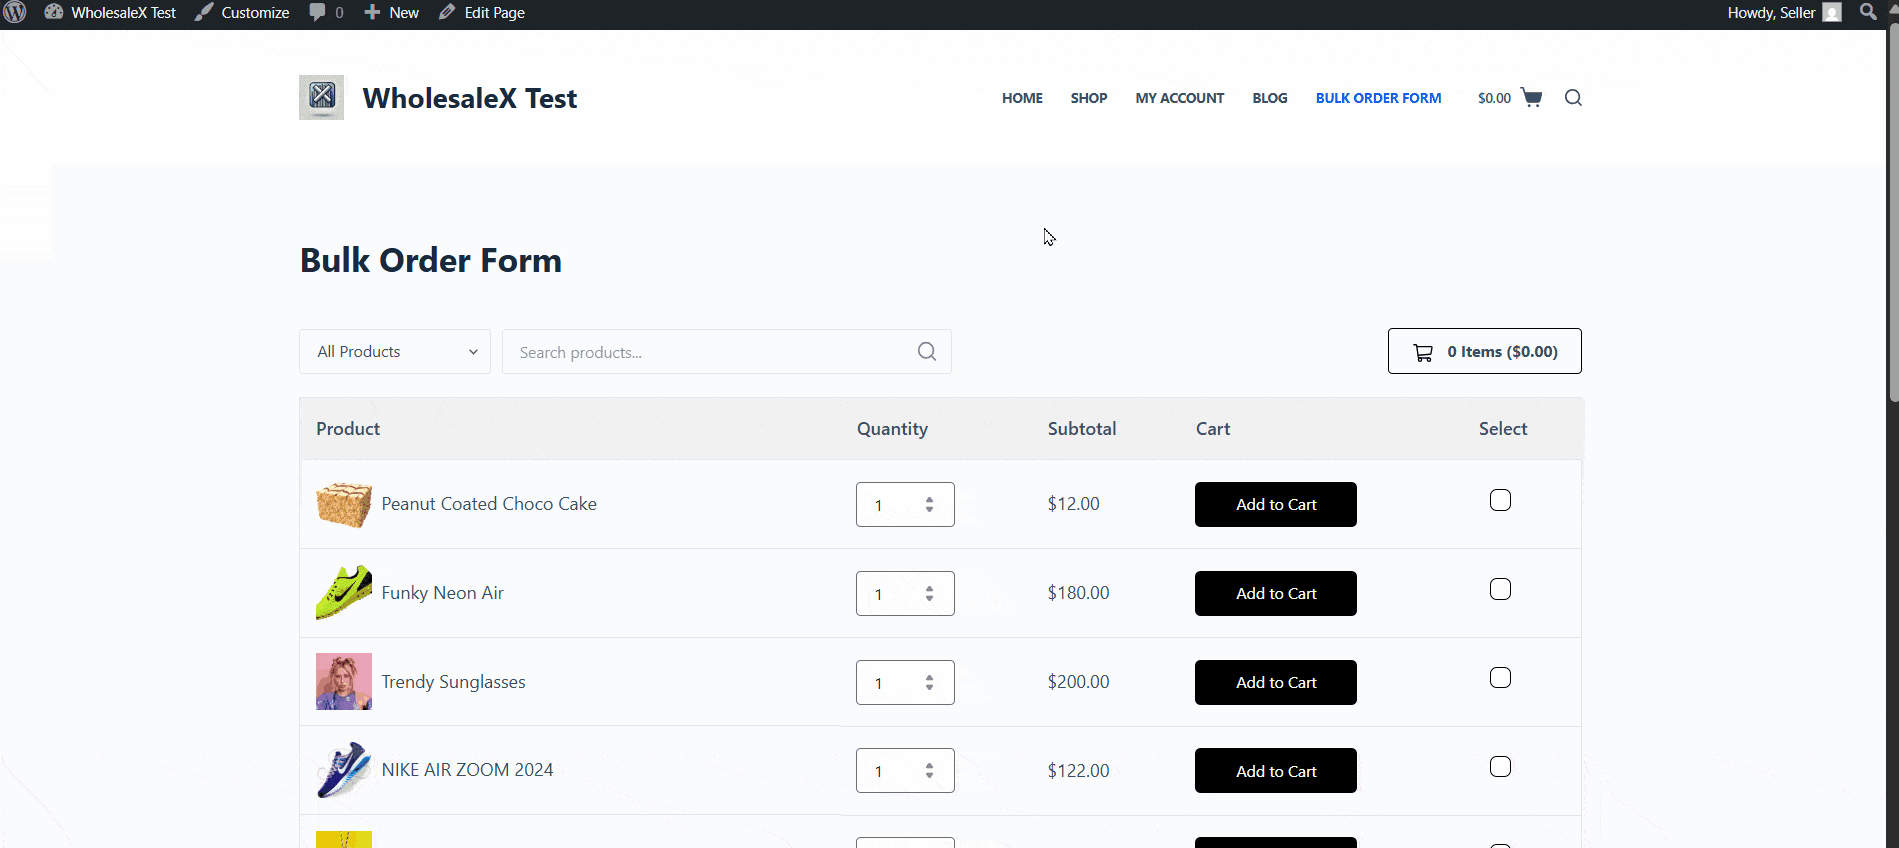Click the WholesaleX site logo image
The image size is (1899, 848).
point(321,98)
